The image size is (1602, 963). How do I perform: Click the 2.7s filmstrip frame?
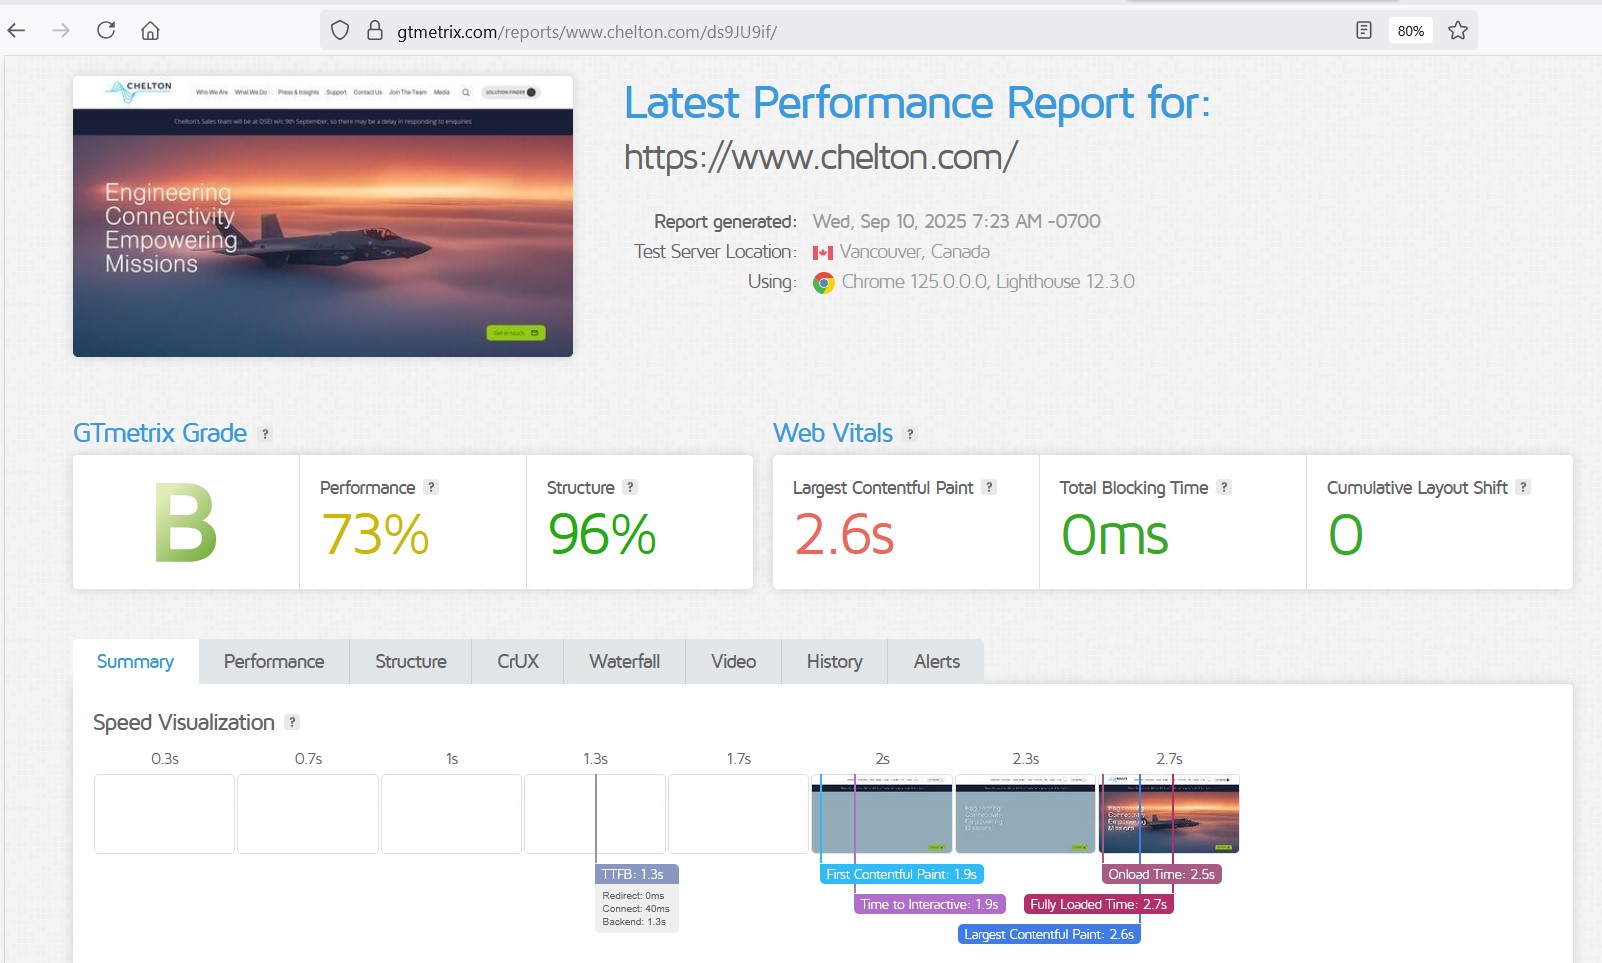click(x=1169, y=813)
